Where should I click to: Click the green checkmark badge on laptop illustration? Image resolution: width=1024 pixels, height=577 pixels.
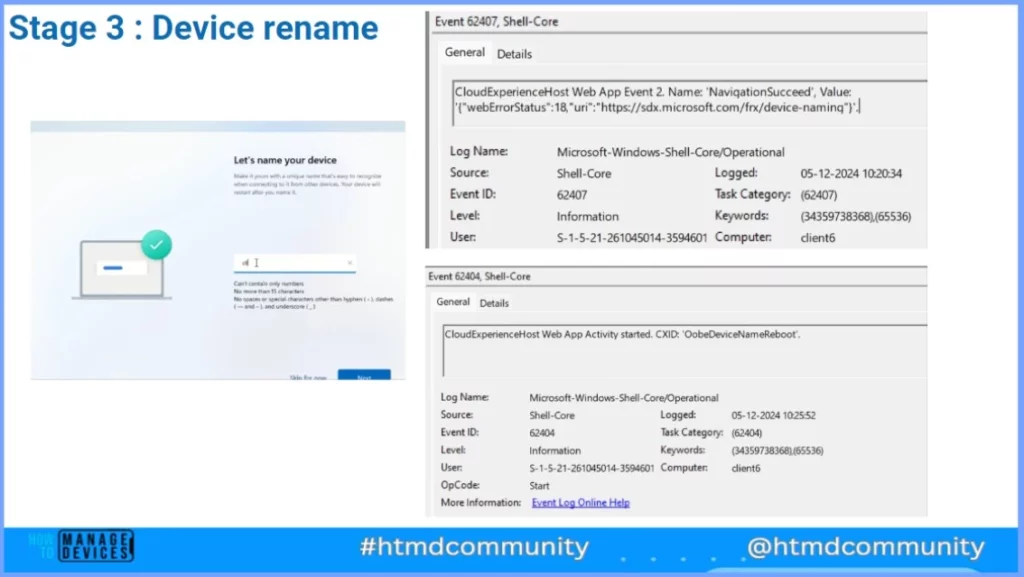157,245
